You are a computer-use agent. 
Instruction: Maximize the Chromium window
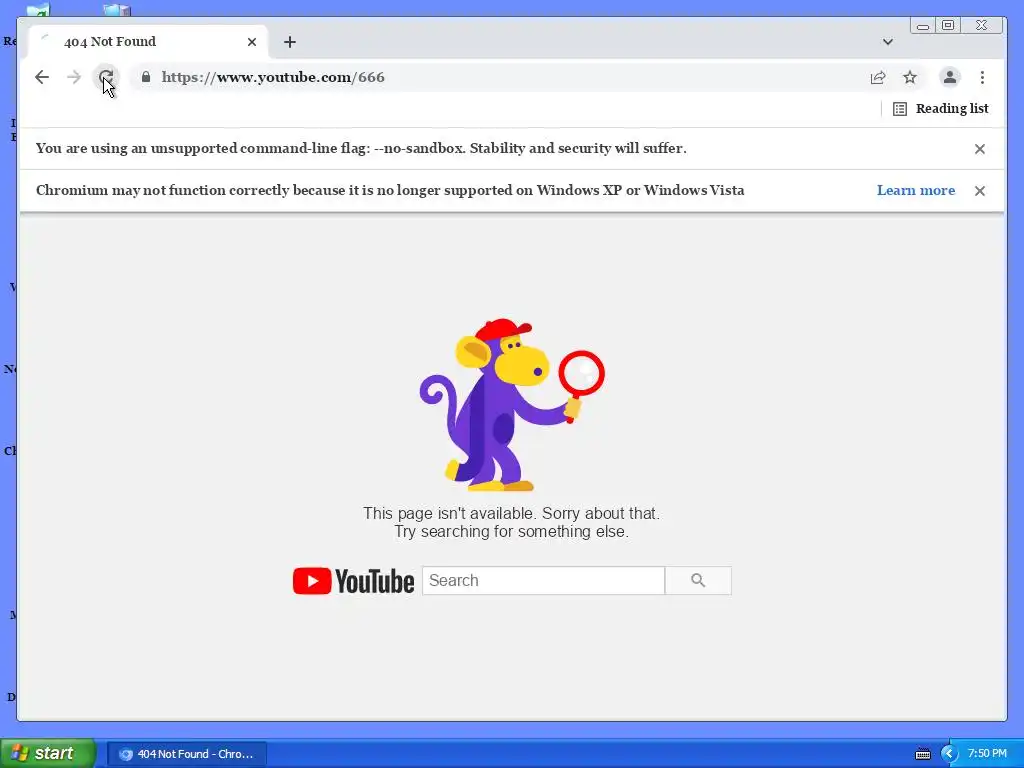948,25
